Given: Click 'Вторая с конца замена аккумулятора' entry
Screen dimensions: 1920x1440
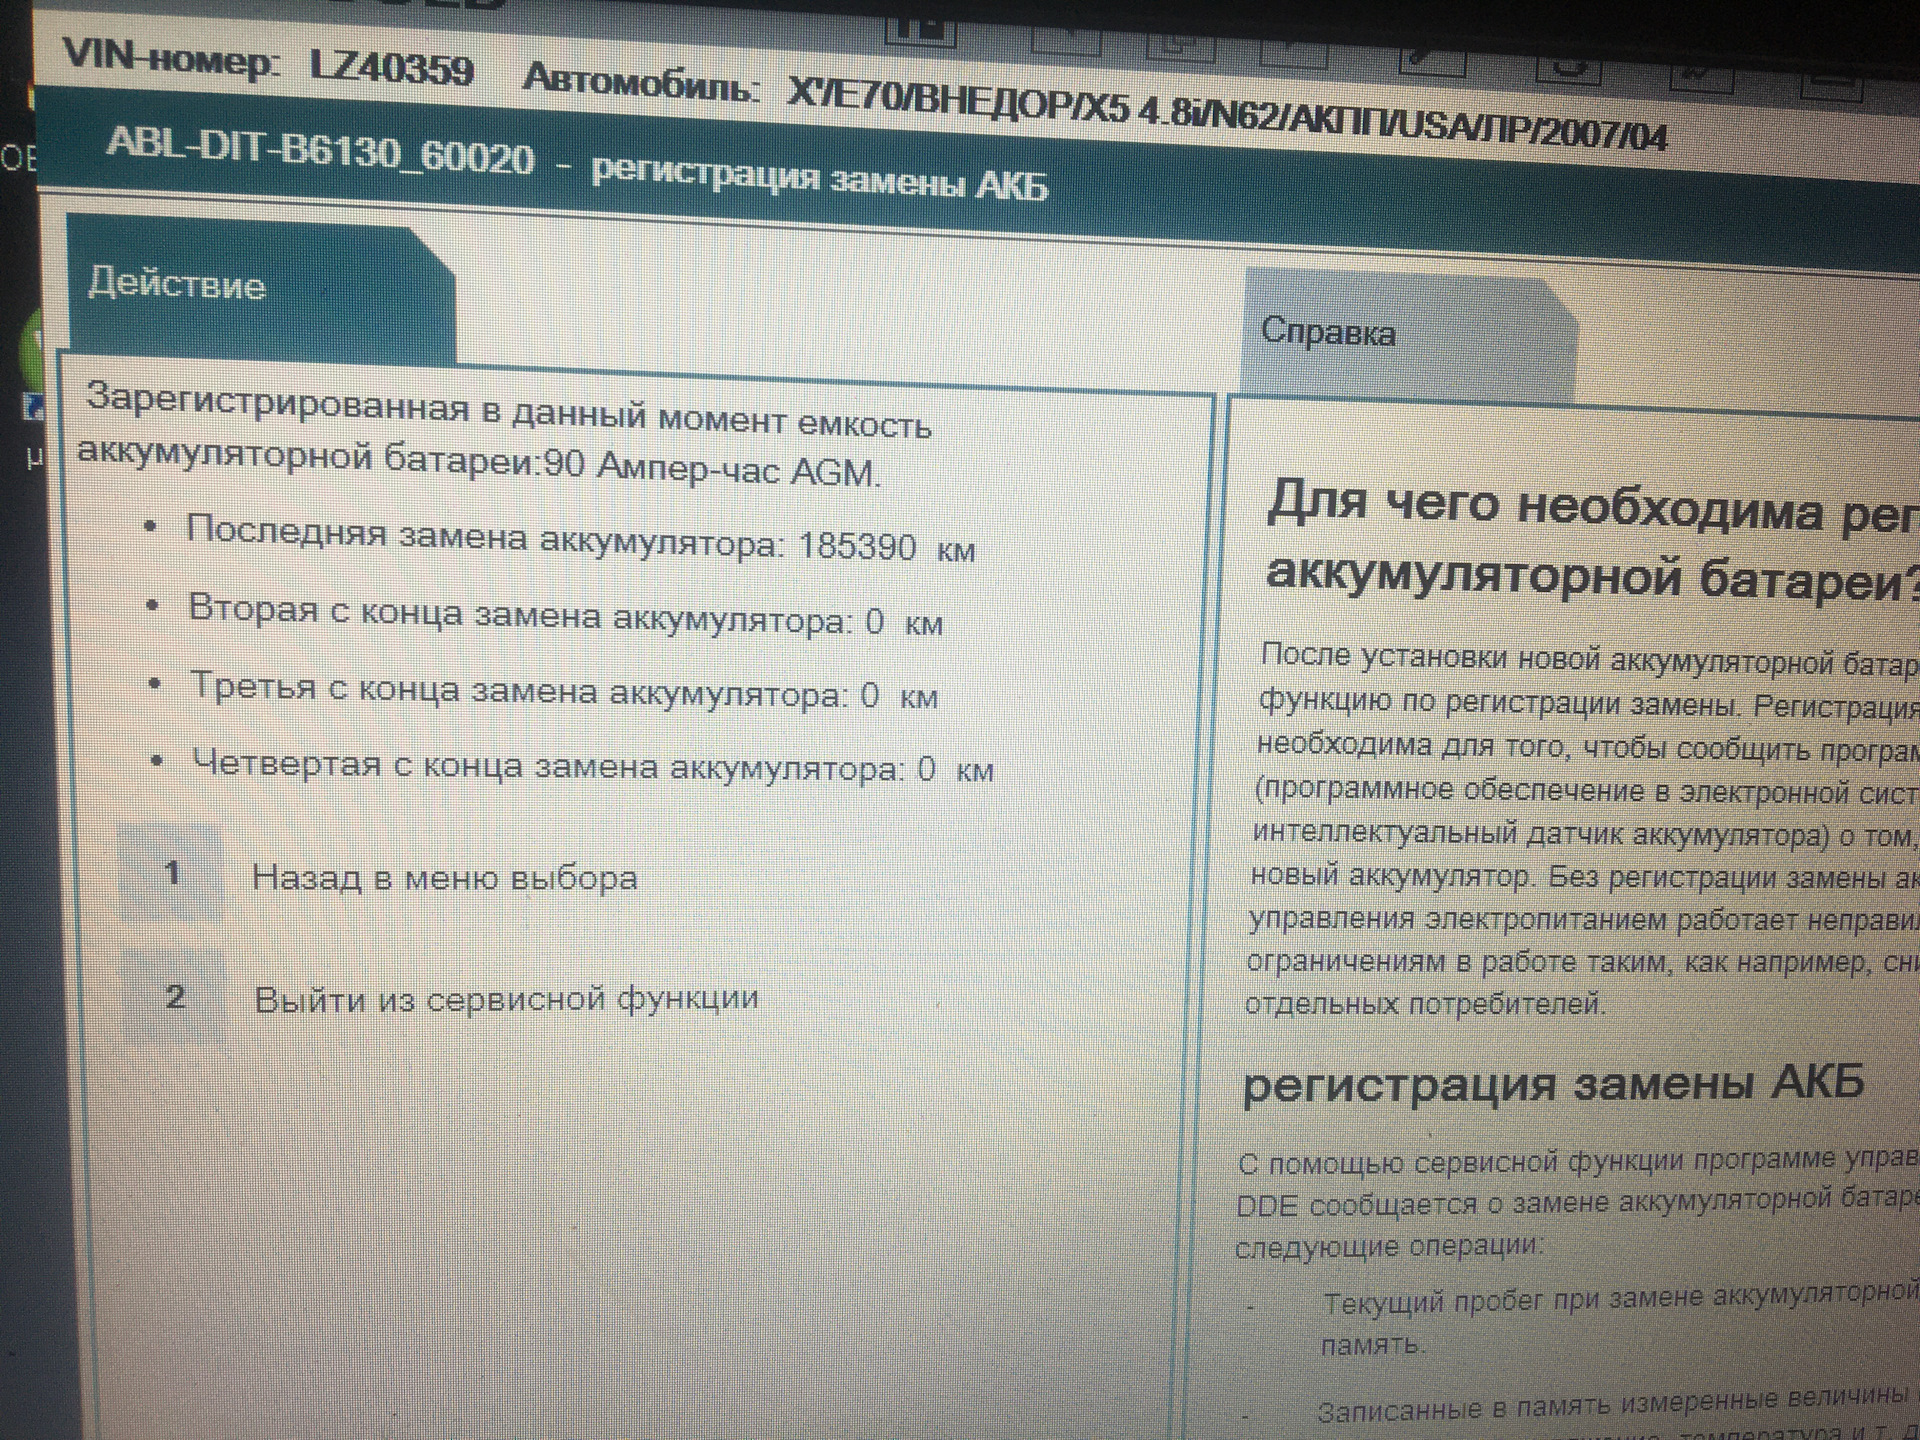Looking at the screenshot, I should pos(565,617).
